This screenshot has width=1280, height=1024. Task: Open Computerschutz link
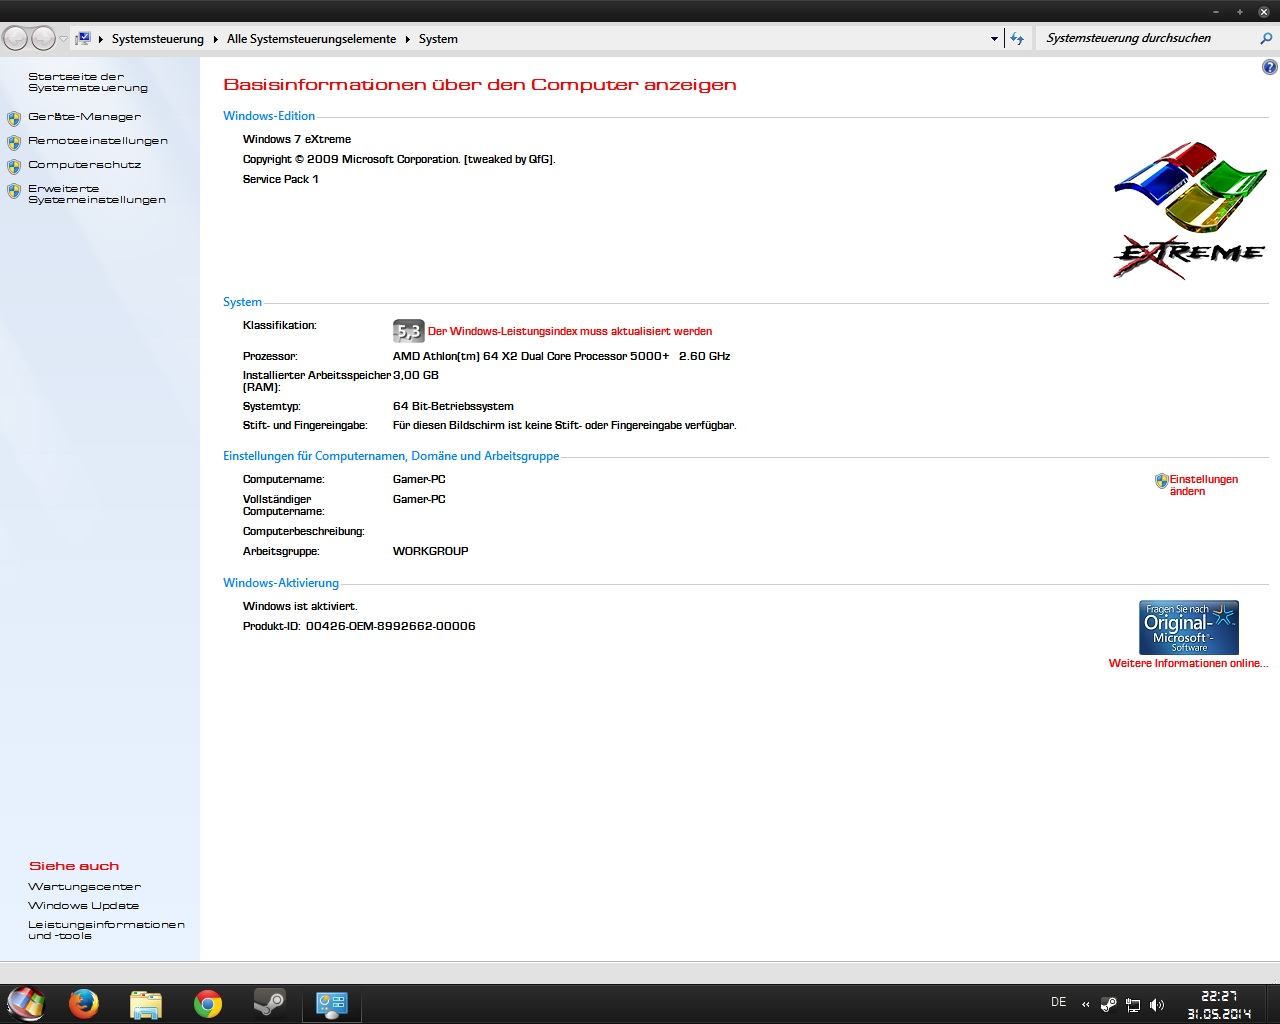coord(85,165)
